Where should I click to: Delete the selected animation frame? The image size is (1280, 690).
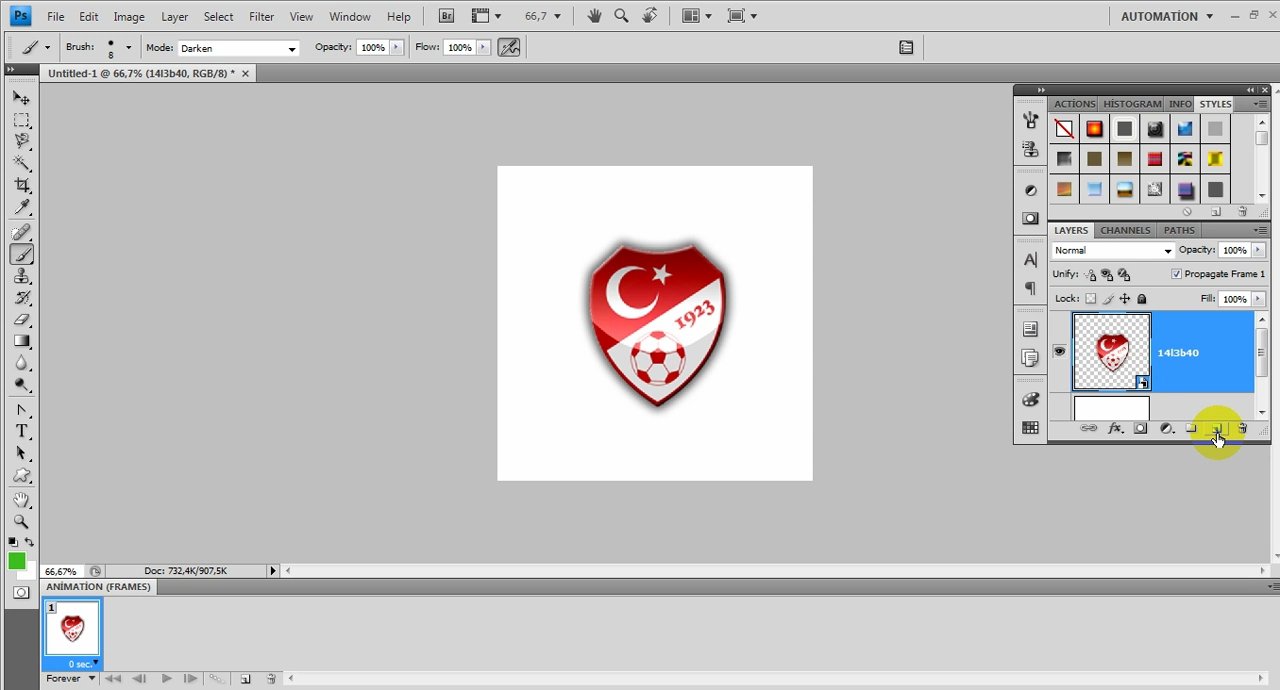click(x=271, y=679)
